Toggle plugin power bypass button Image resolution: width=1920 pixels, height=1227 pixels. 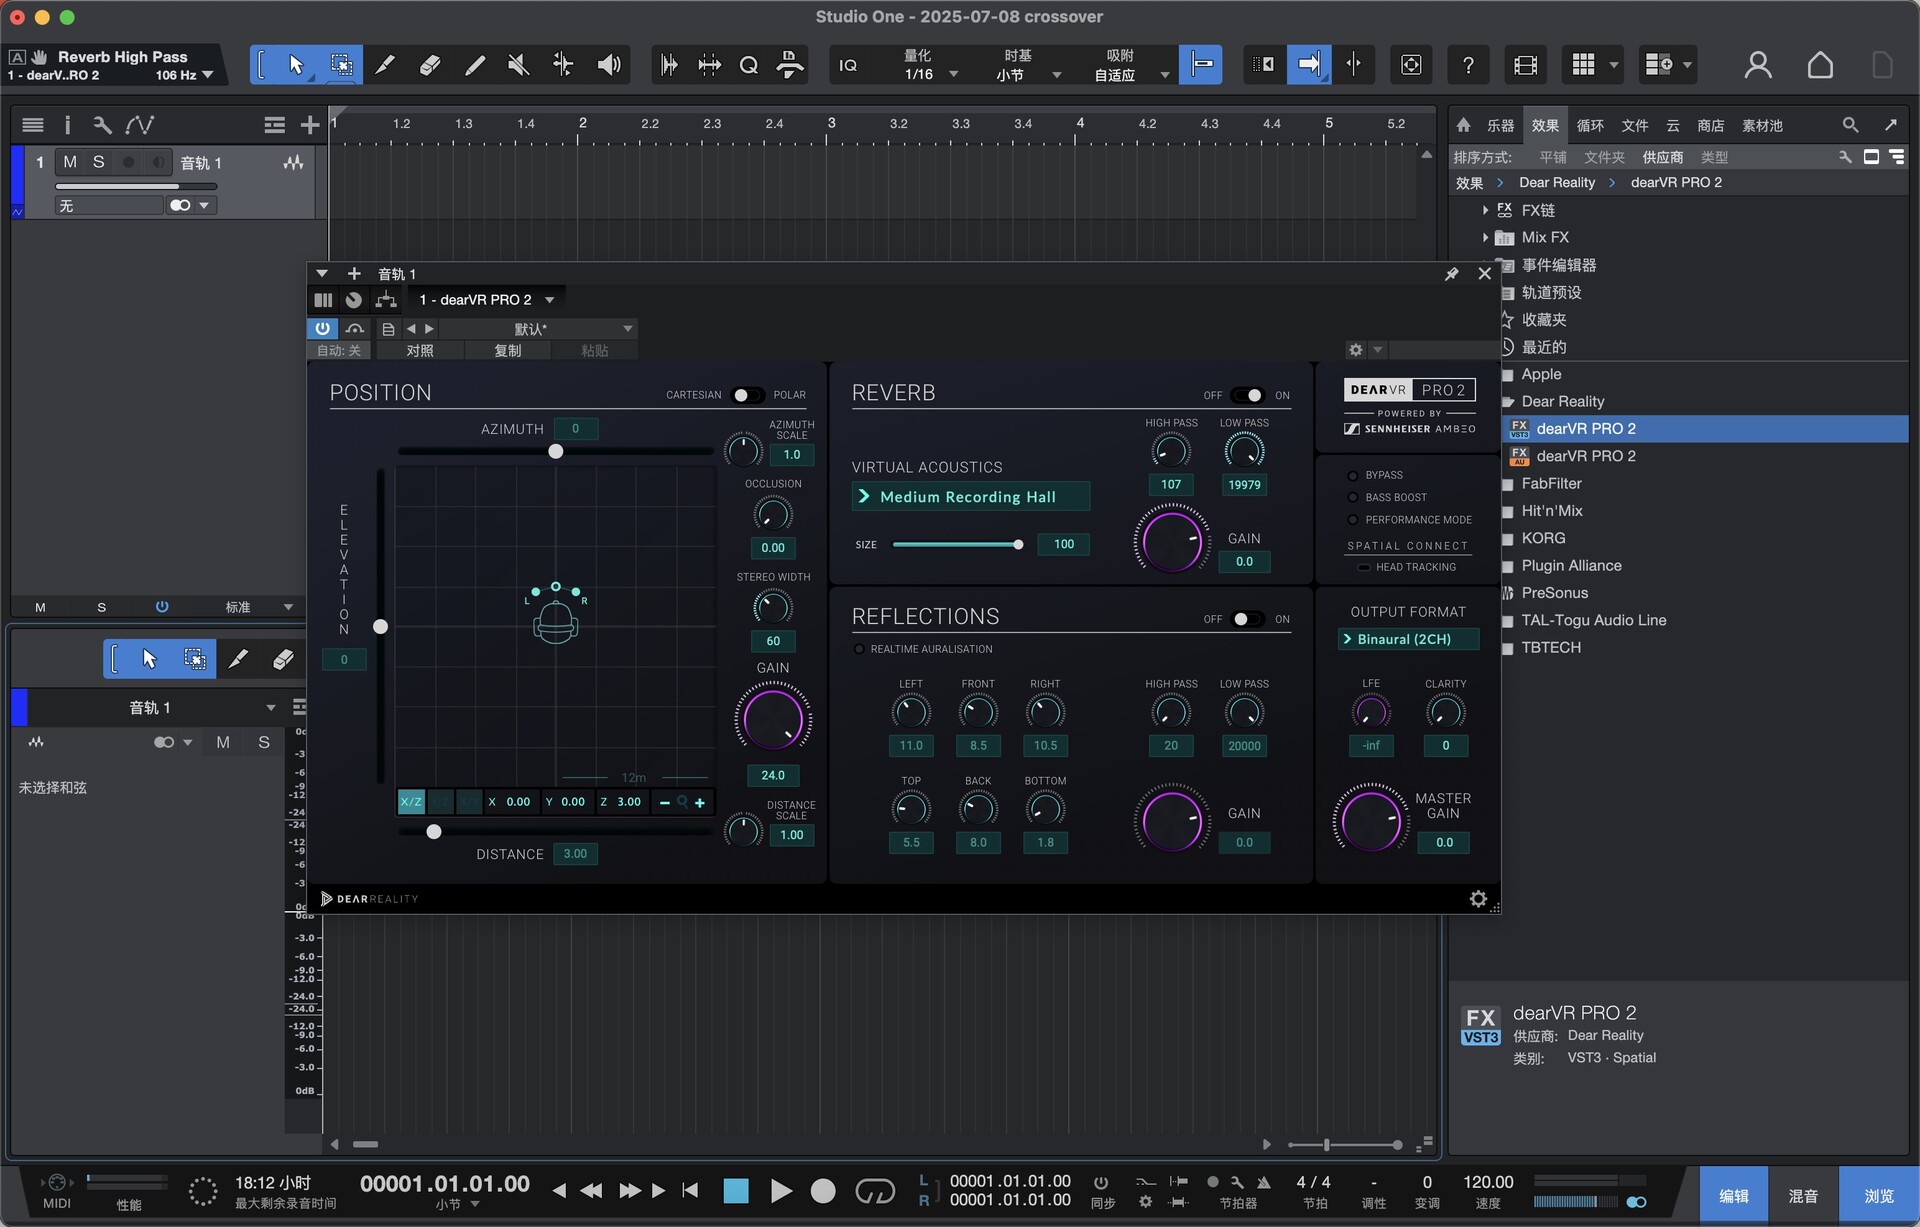(322, 328)
